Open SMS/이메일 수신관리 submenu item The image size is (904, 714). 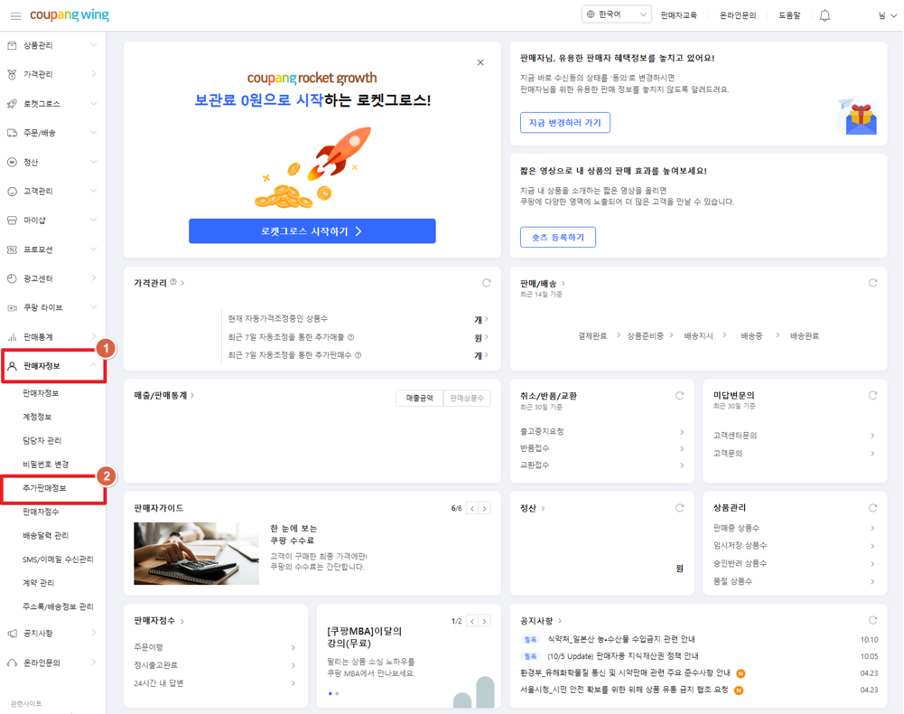click(58, 559)
